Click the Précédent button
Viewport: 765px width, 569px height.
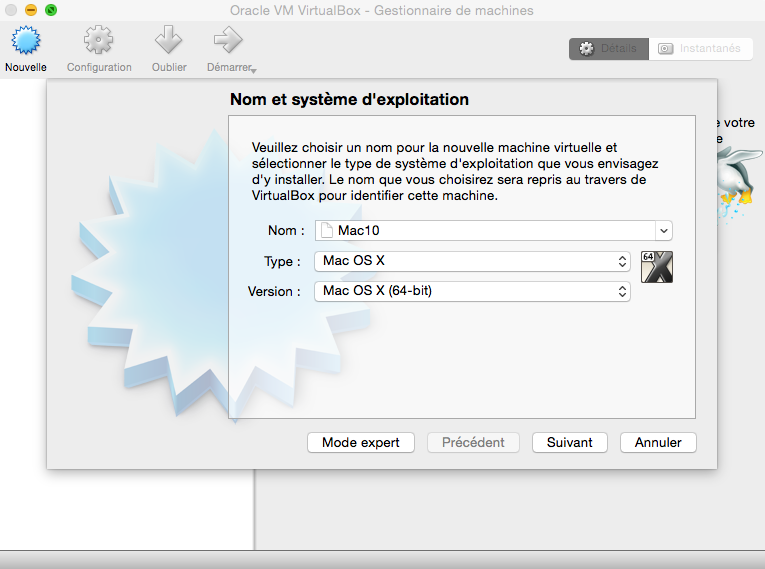tap(473, 443)
